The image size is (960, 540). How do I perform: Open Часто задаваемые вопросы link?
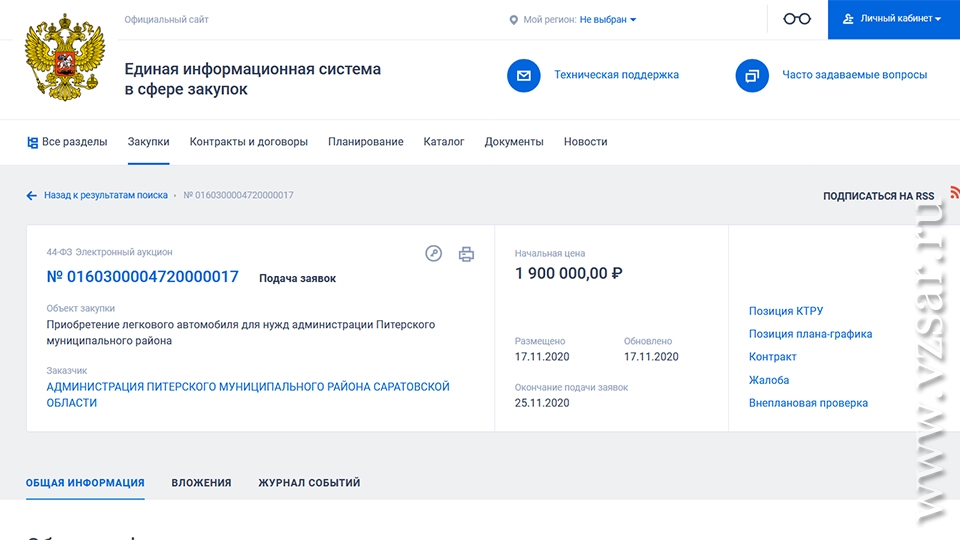[x=855, y=75]
